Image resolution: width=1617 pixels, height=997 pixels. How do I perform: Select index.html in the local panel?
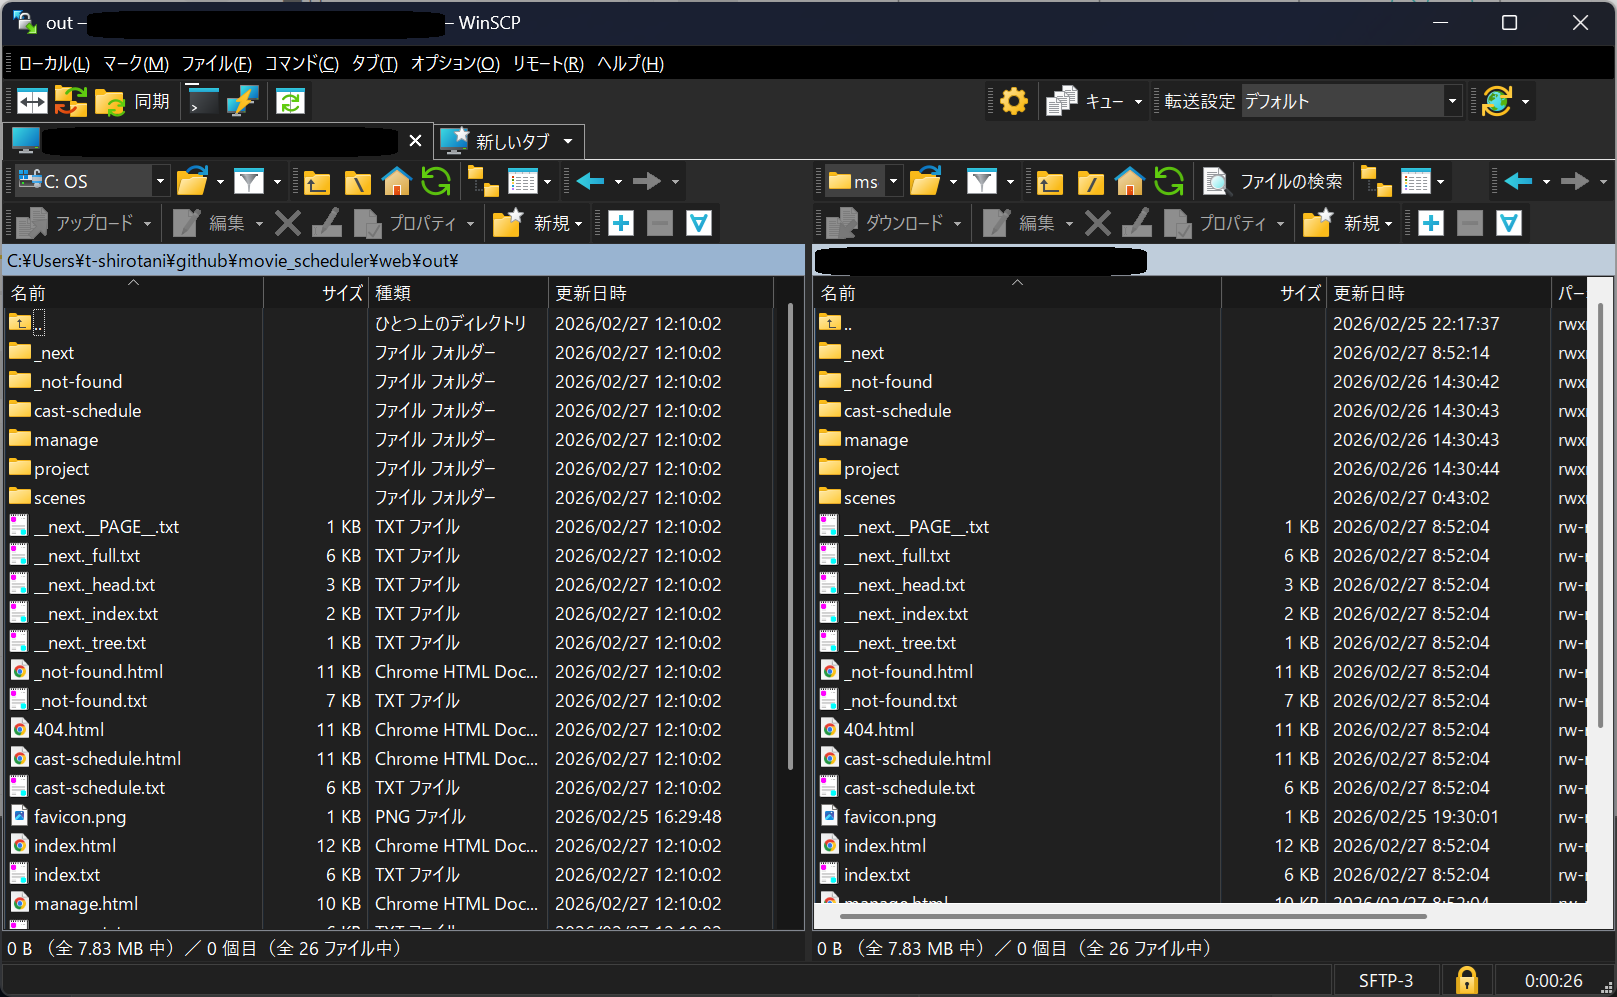coord(75,846)
